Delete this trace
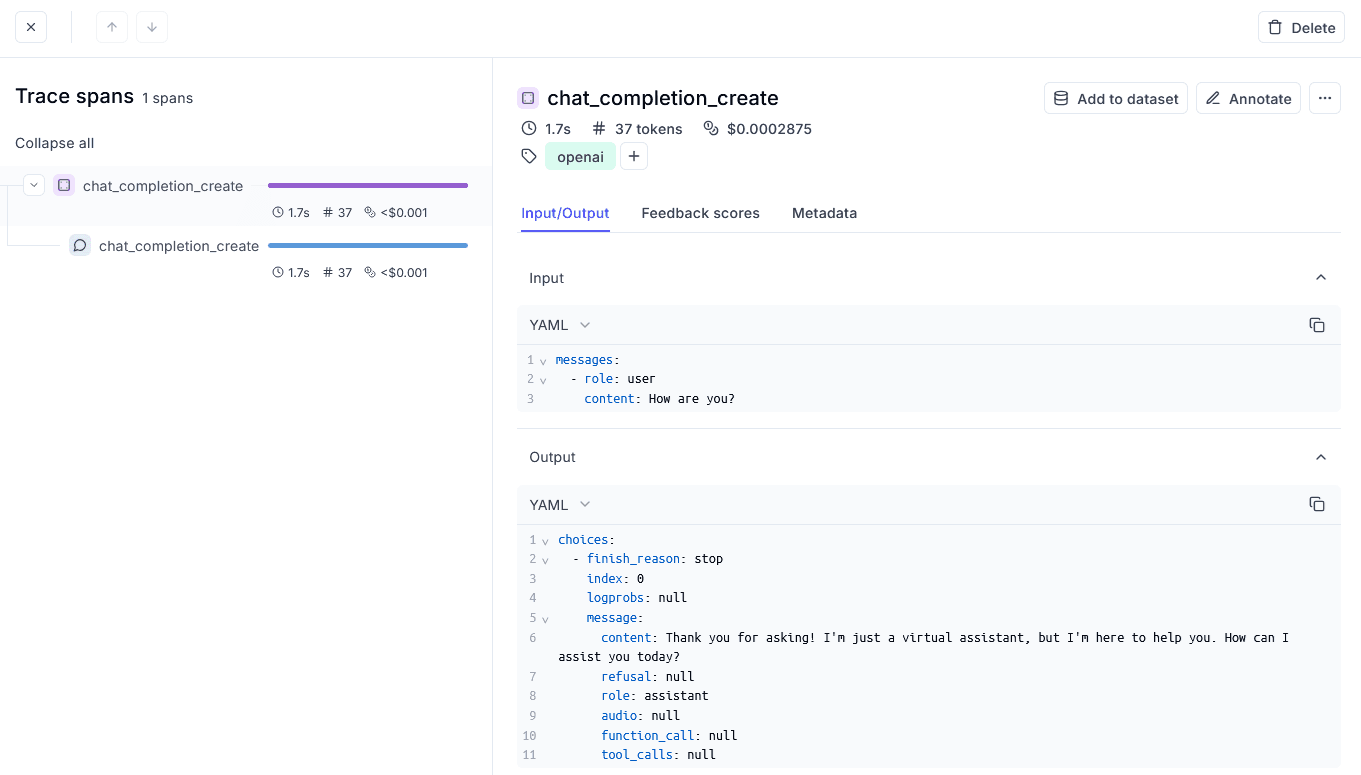The width and height of the screenshot is (1361, 775). point(1300,27)
